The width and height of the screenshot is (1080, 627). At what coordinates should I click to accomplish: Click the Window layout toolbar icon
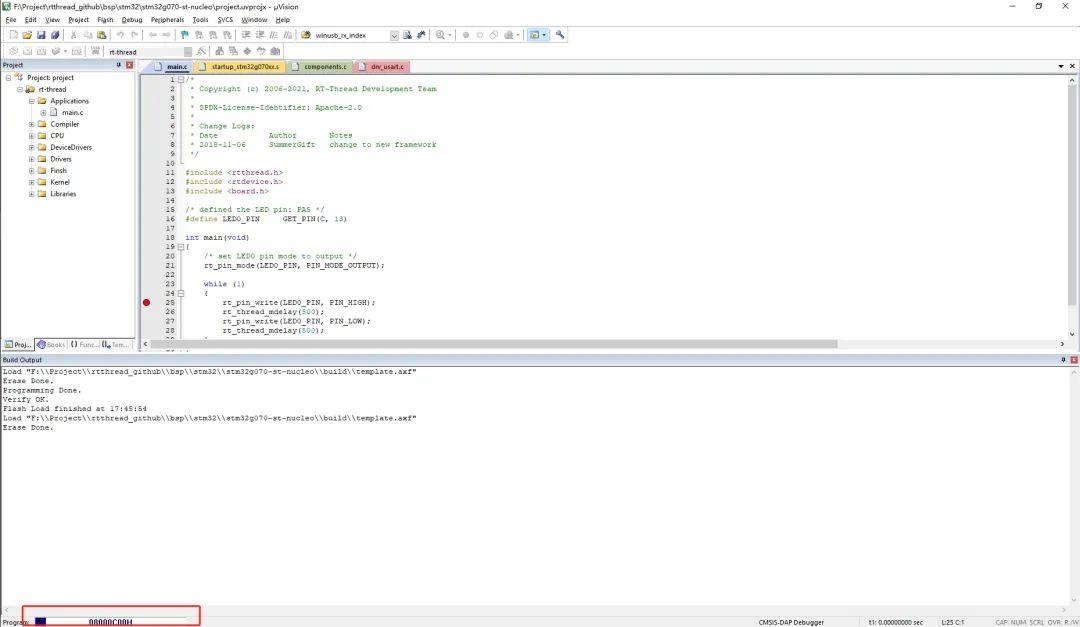tap(534, 35)
